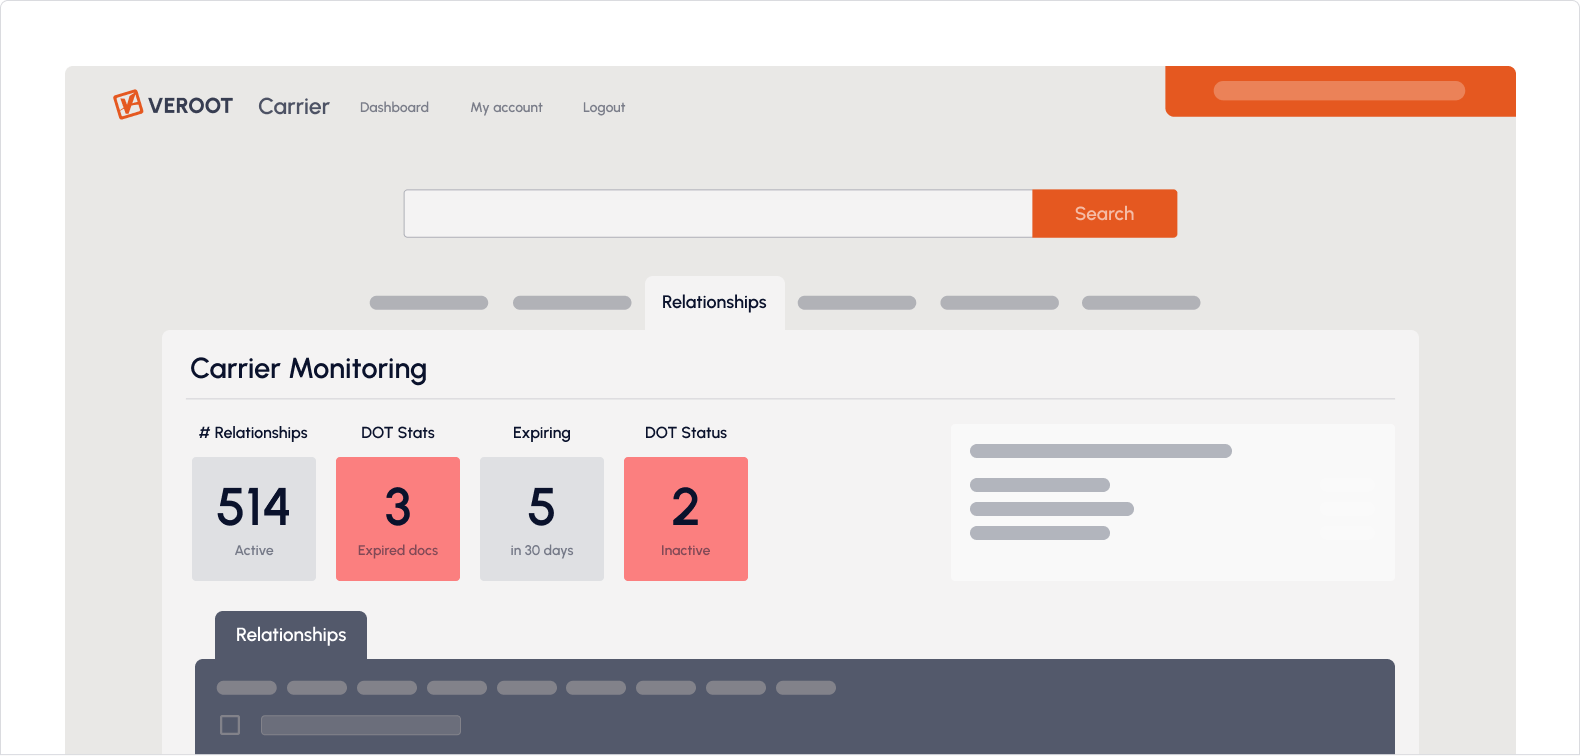Click the orange banner button at top right
The width and height of the screenshot is (1580, 756).
point(1339,91)
